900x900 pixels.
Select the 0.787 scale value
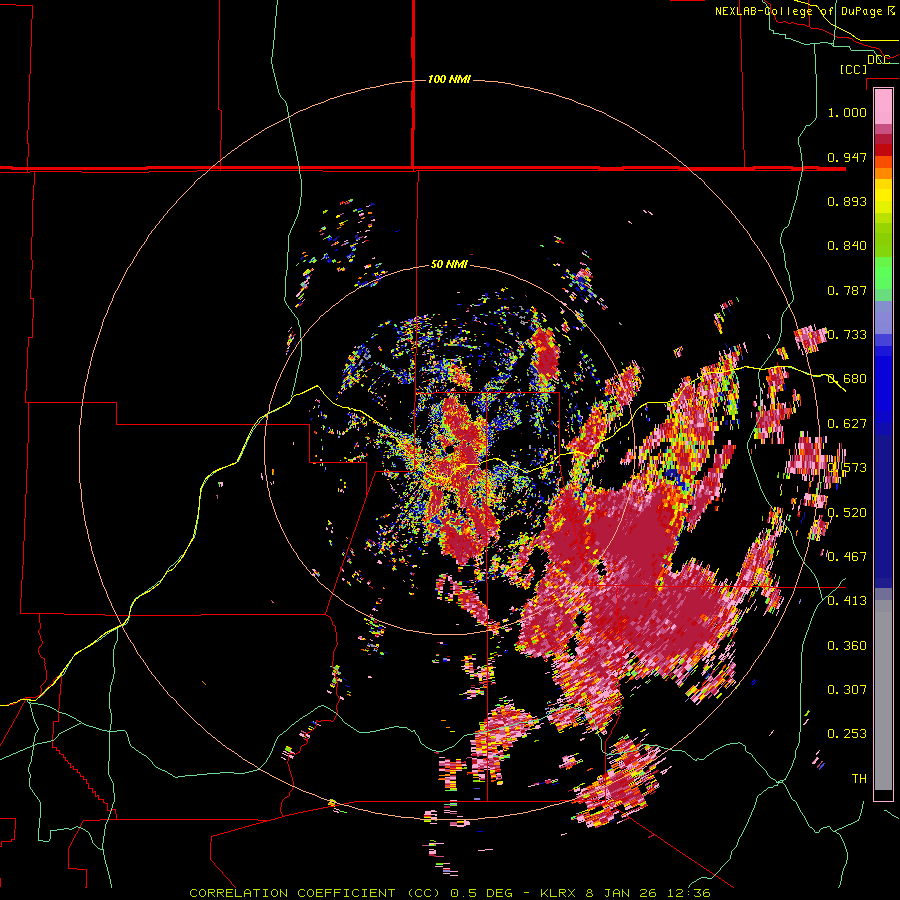(x=847, y=290)
